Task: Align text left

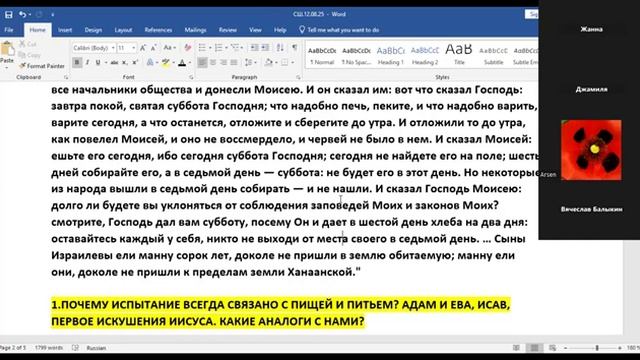Action: (x=202, y=62)
